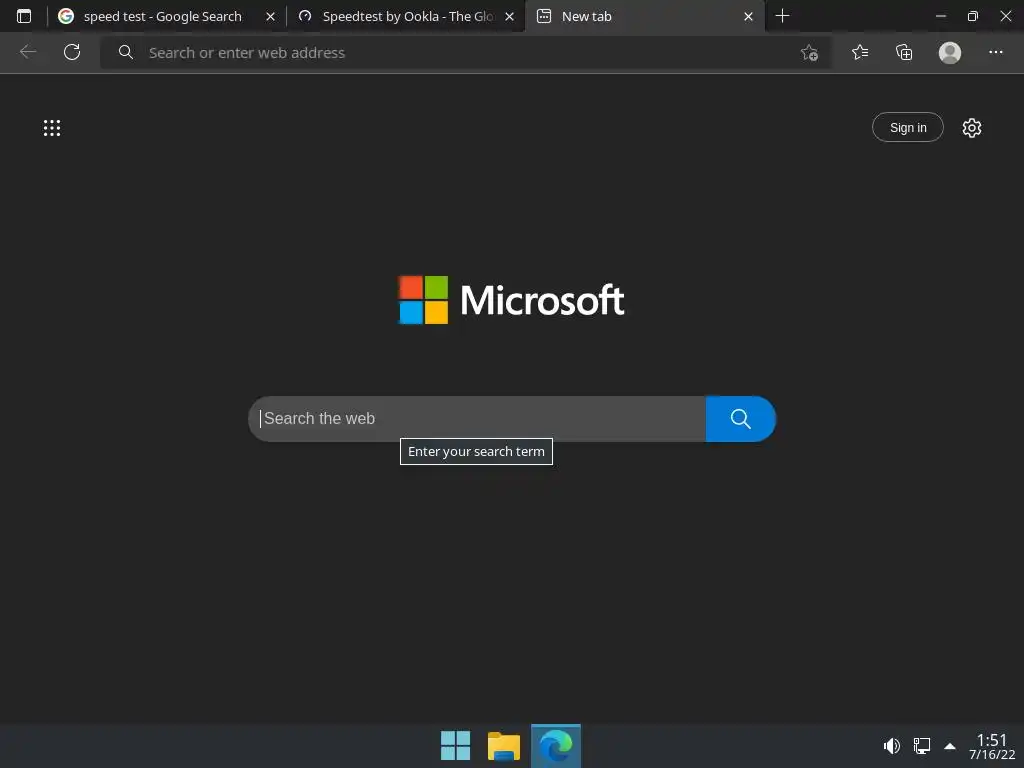Open the clock showing 1:51
Viewport: 1024px width, 768px height.
point(992,746)
